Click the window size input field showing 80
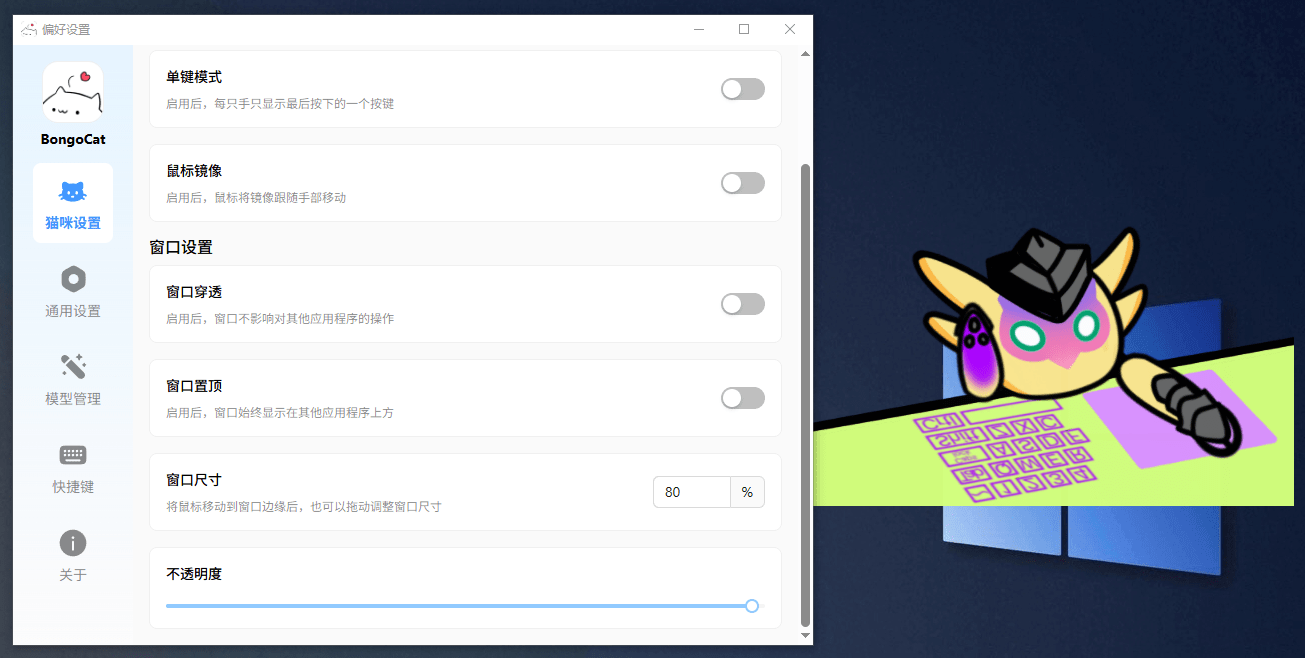 click(692, 492)
